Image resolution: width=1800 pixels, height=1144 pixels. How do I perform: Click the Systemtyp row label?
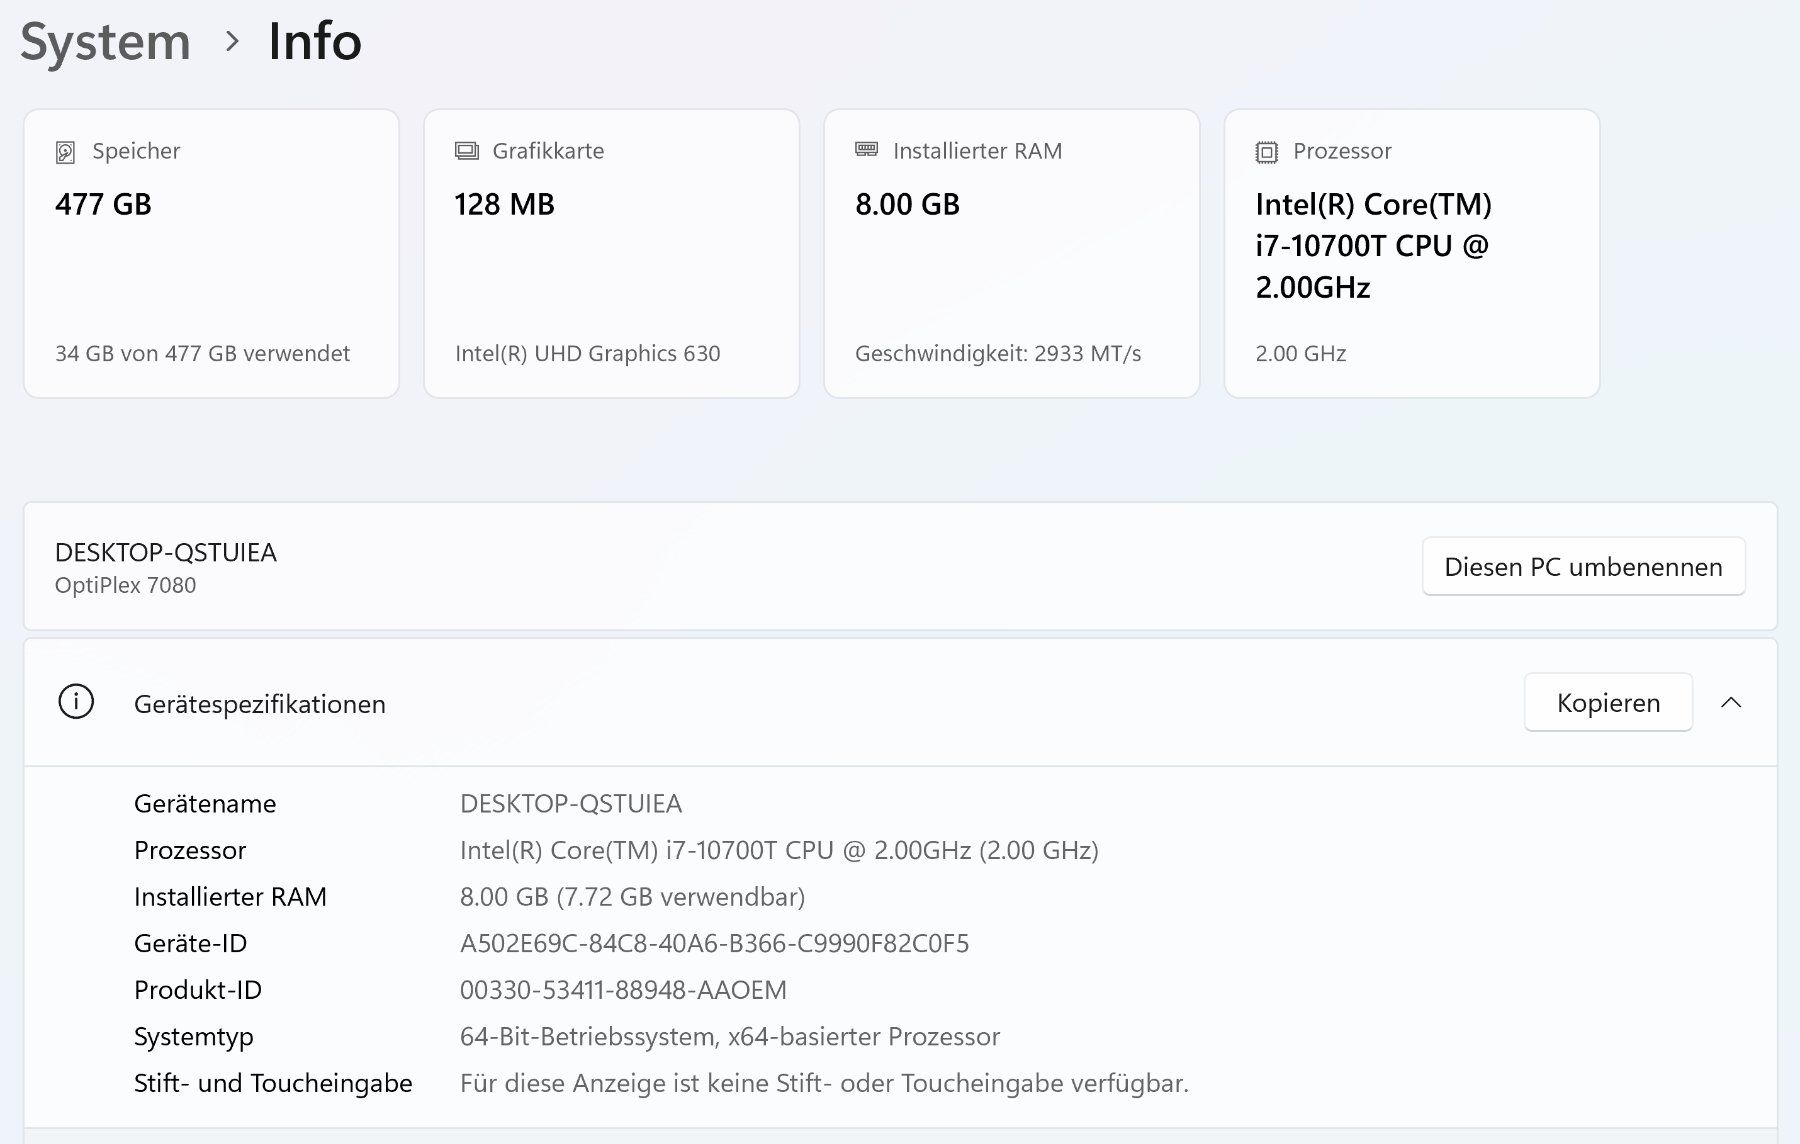point(194,1037)
